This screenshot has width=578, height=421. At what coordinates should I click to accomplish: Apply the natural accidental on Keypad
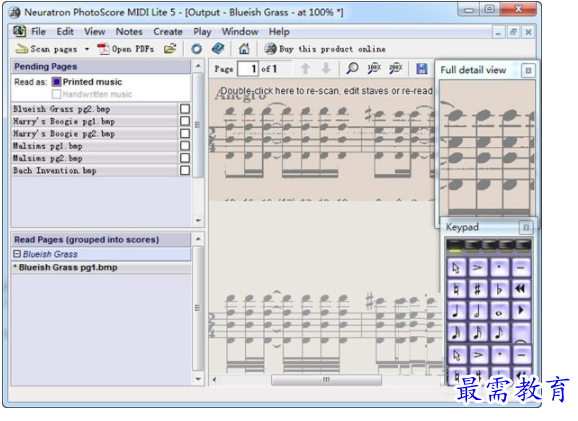[x=456, y=289]
